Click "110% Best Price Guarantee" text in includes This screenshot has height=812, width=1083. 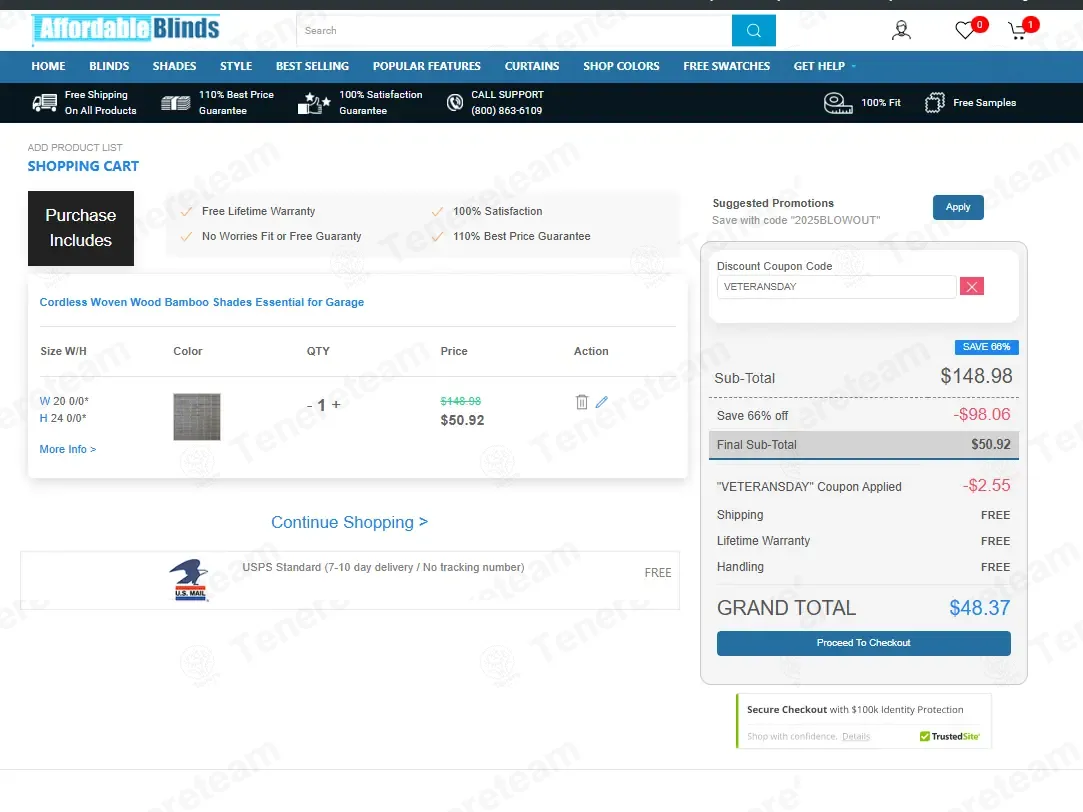tap(521, 236)
